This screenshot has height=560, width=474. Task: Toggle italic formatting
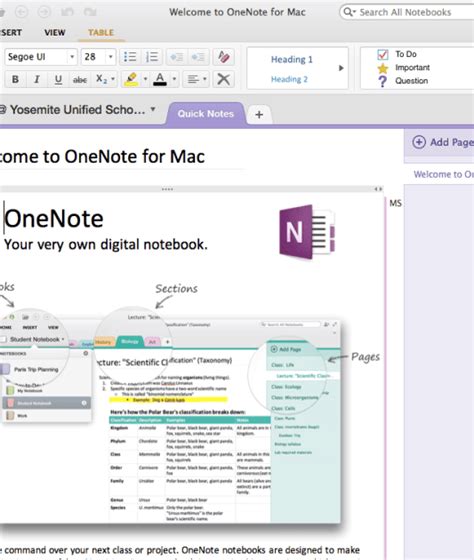pyautogui.click(x=36, y=79)
